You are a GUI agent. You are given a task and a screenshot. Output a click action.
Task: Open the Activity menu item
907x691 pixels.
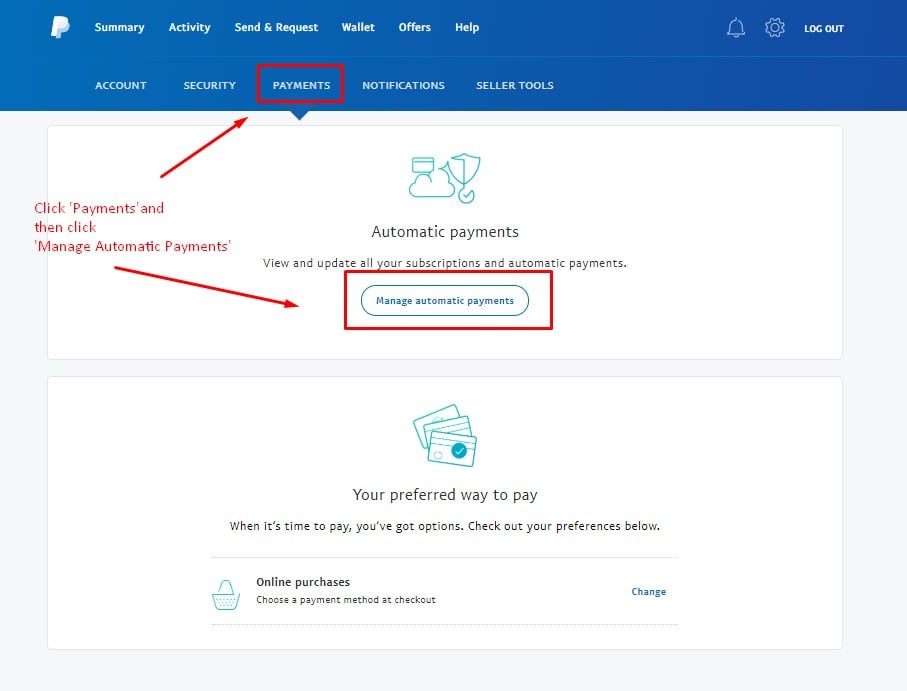(x=190, y=27)
